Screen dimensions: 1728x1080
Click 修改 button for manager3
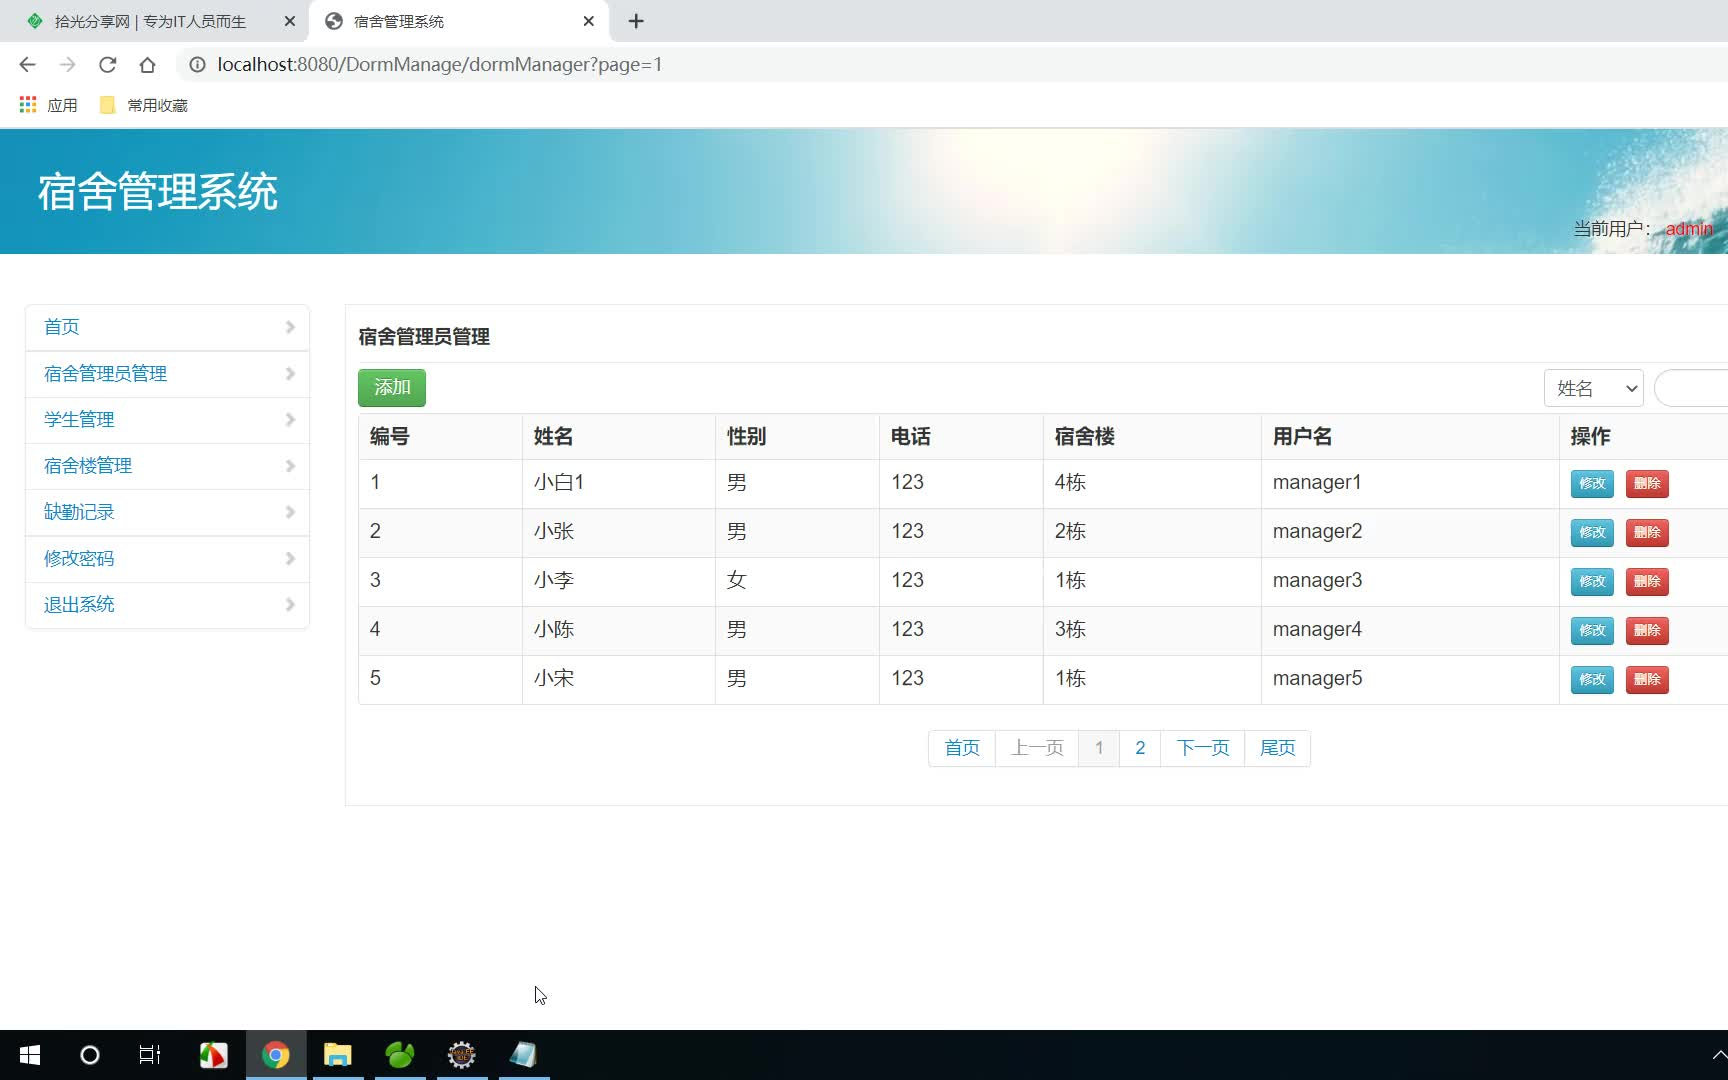[x=1591, y=581]
